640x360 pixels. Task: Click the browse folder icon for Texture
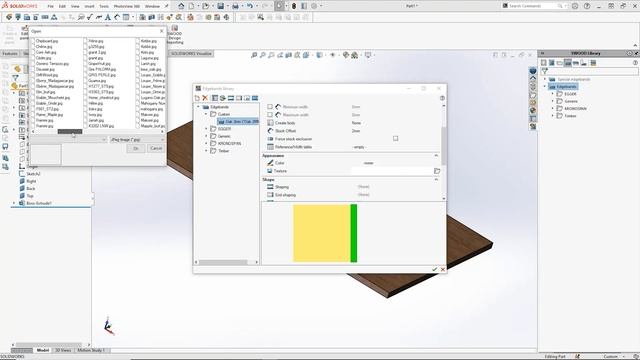coord(437,171)
